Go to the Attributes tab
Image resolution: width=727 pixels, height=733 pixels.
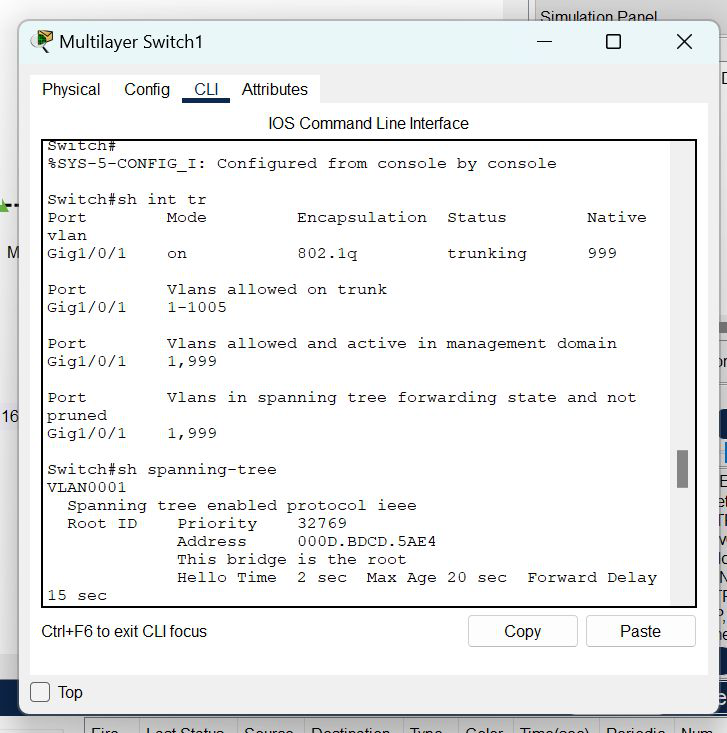tap(275, 89)
